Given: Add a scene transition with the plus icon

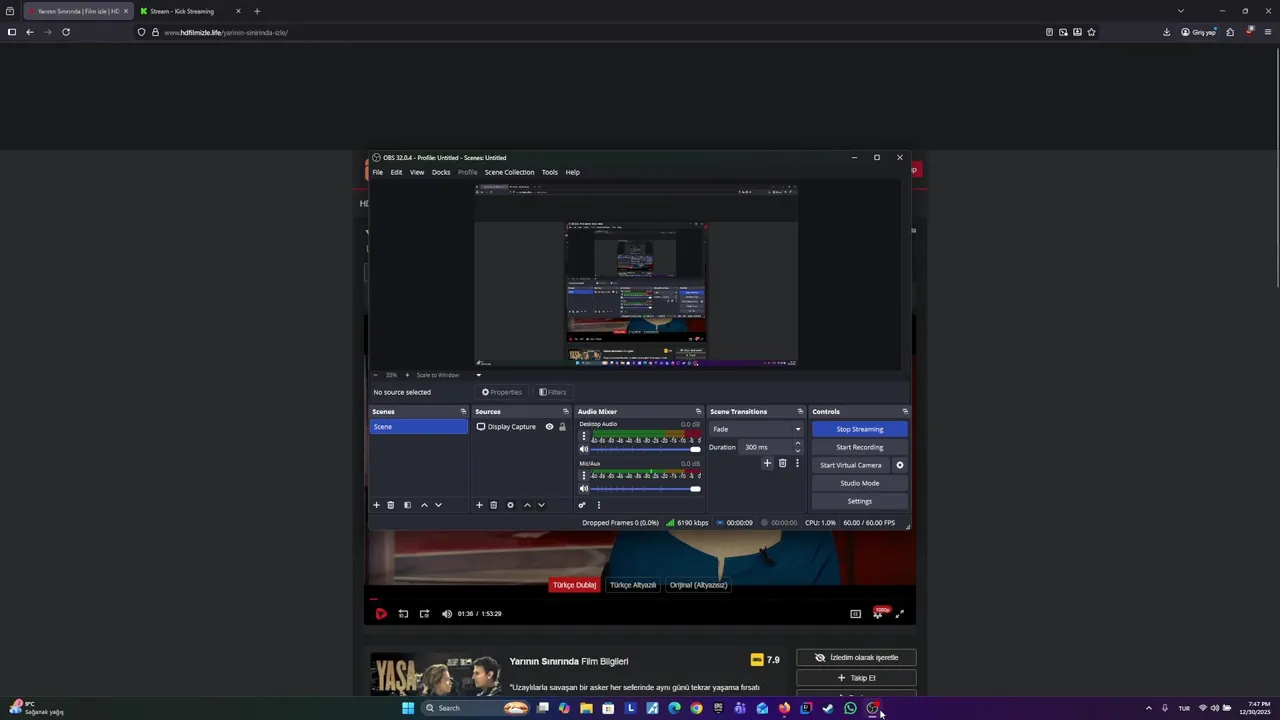Looking at the screenshot, I should coord(767,463).
